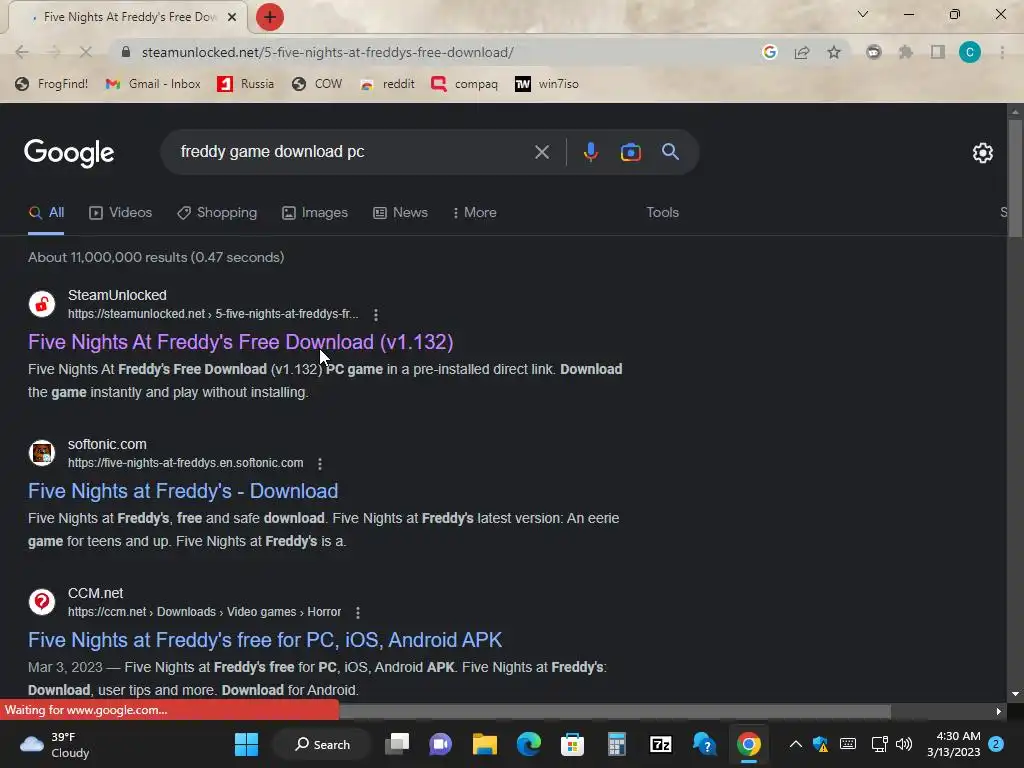The image size is (1024, 768).
Task: Open the extensions puzzle-piece menu
Action: (x=906, y=52)
